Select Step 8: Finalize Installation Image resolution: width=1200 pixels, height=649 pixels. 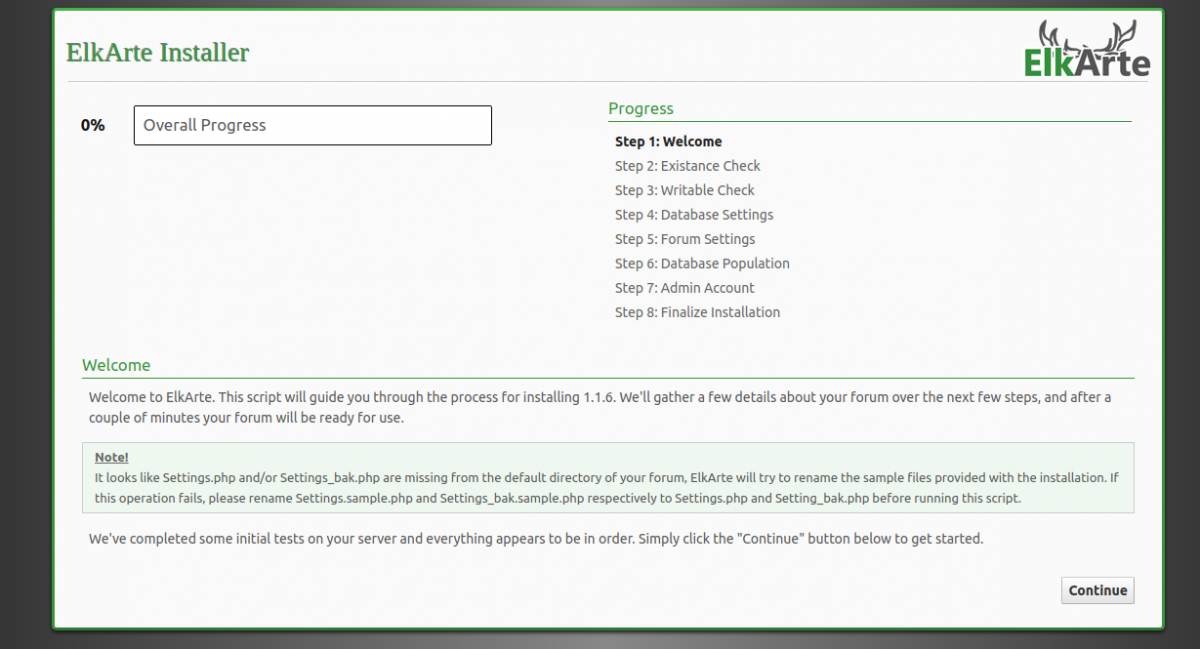(697, 312)
